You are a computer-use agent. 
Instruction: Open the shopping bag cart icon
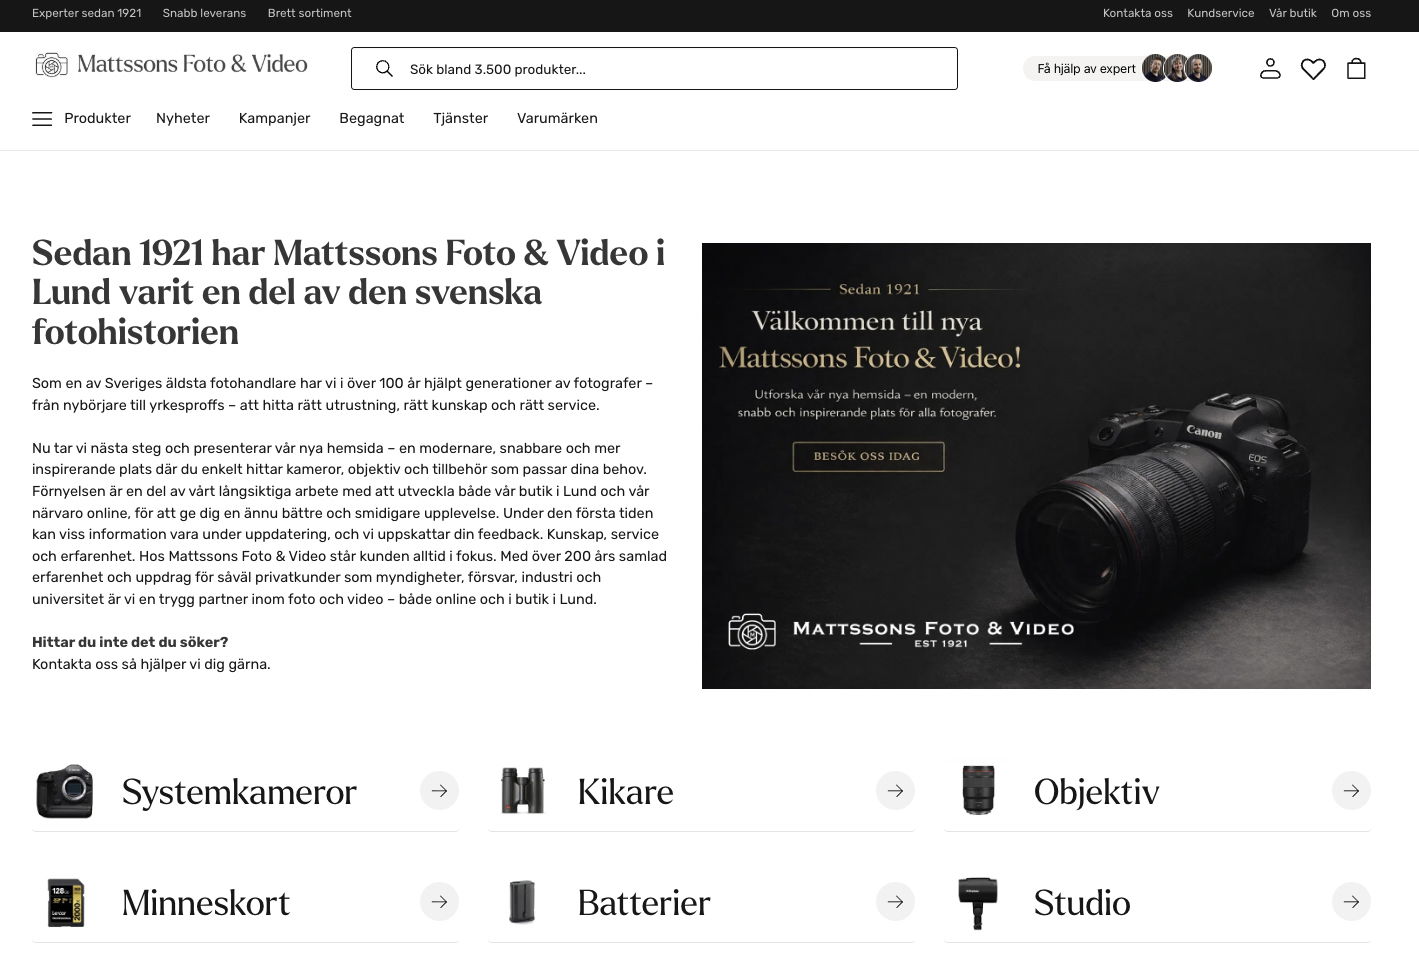1356,68
